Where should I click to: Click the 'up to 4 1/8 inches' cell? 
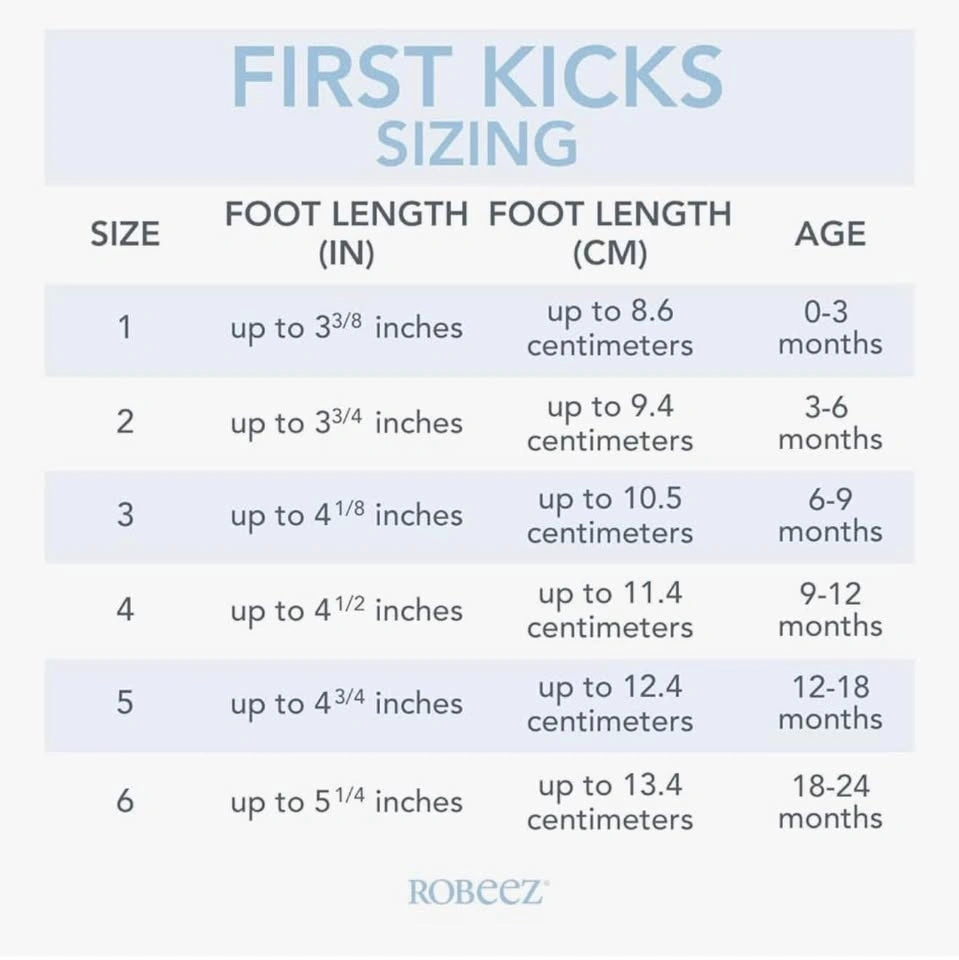(346, 516)
